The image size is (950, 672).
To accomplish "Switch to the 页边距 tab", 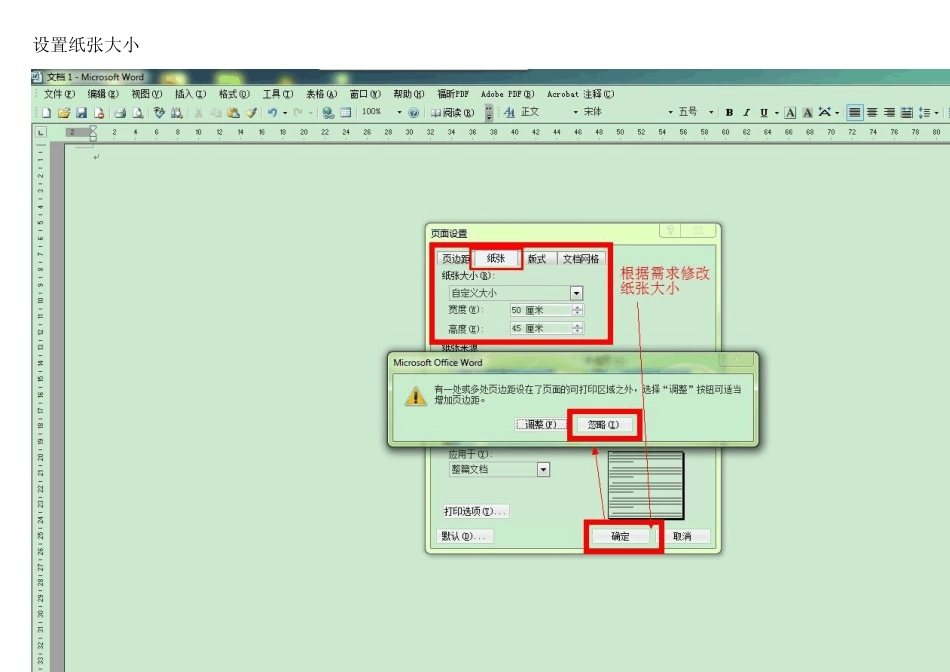I will (x=455, y=259).
